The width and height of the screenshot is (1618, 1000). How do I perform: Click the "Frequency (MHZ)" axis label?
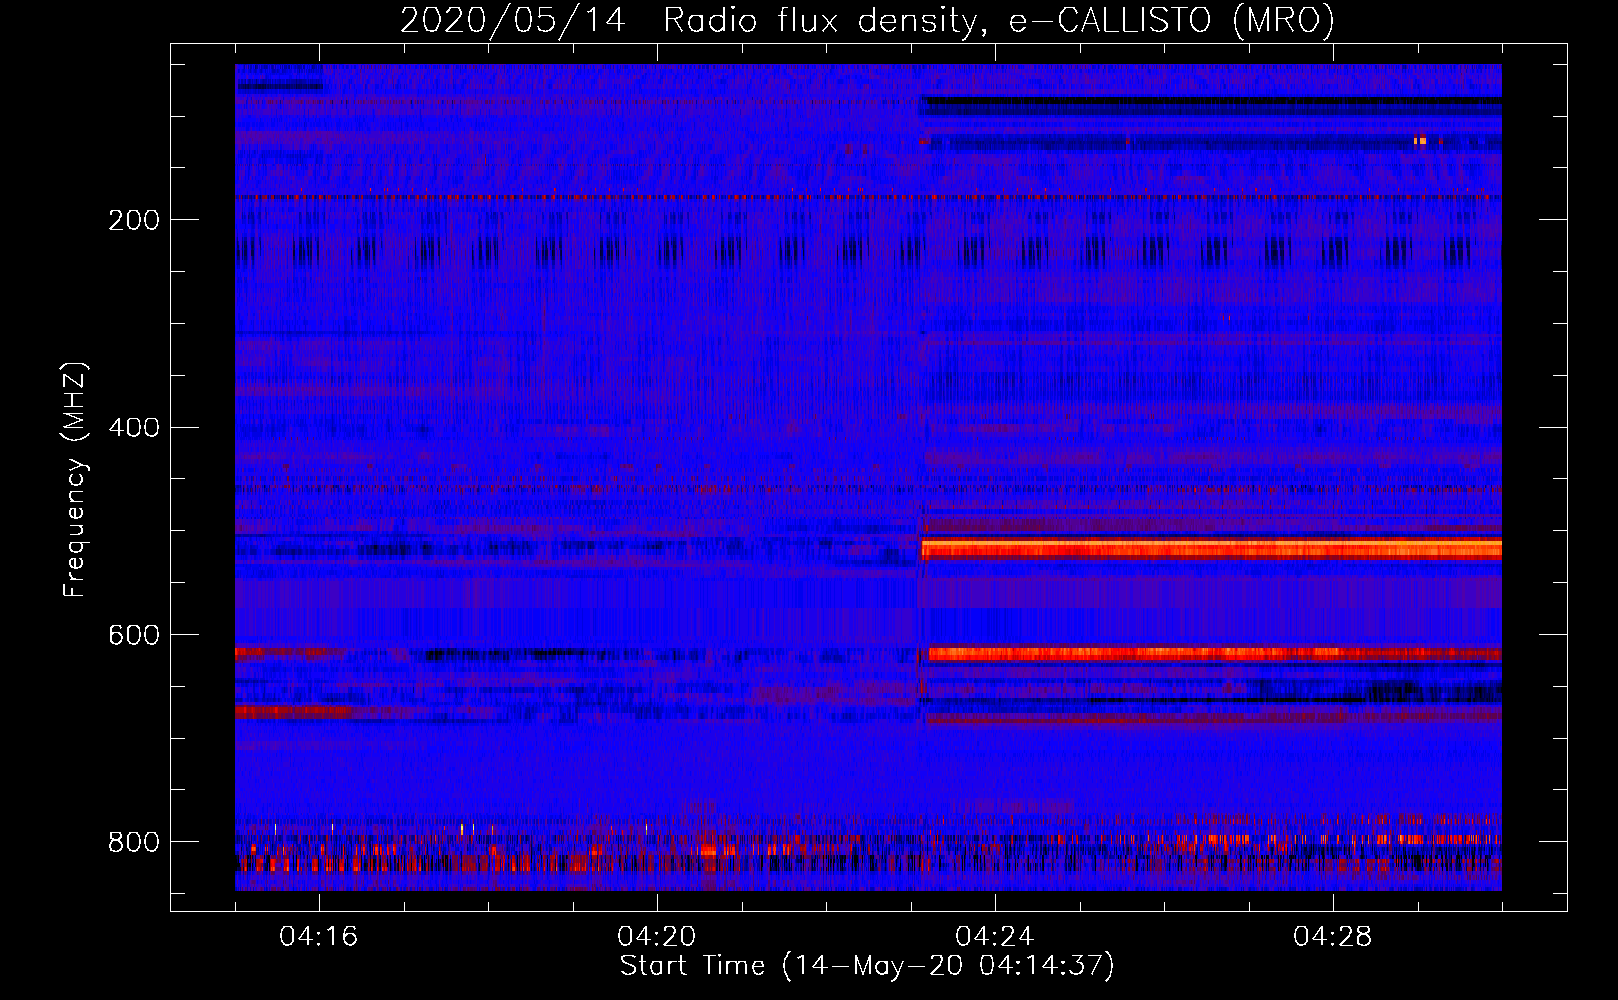click(x=75, y=479)
